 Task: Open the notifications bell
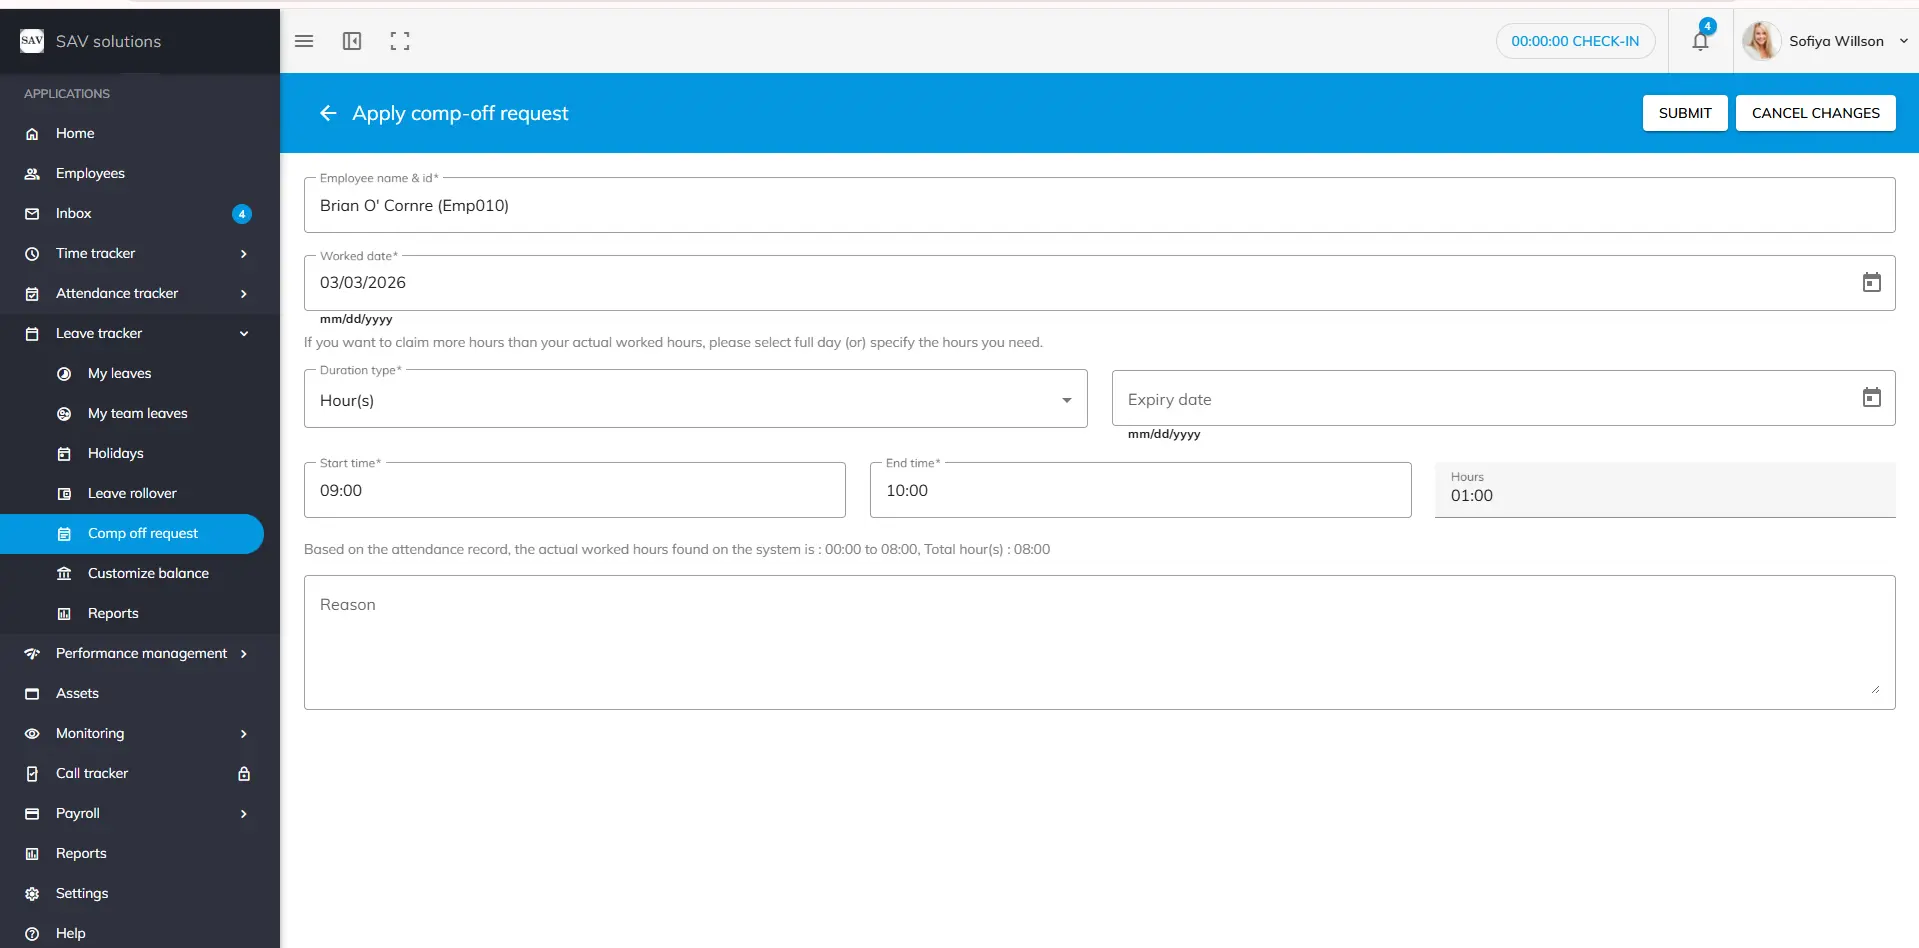[1700, 41]
